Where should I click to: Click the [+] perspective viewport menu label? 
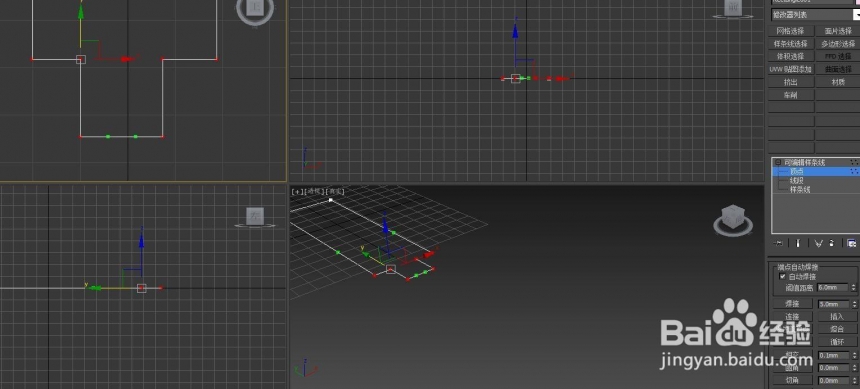pyautogui.click(x=297, y=191)
